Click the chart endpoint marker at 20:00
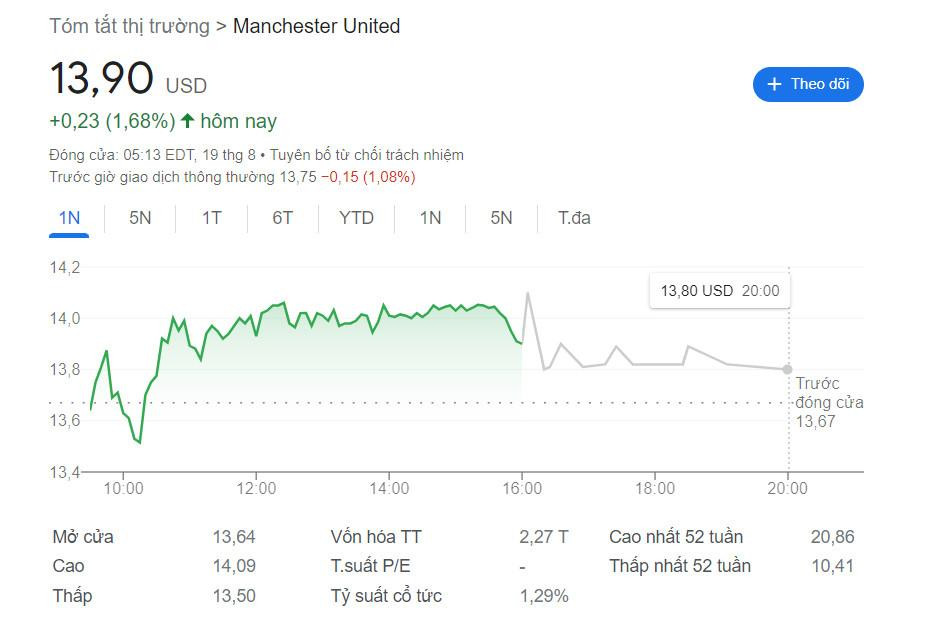Screen dimensions: 930x630 [786, 369]
